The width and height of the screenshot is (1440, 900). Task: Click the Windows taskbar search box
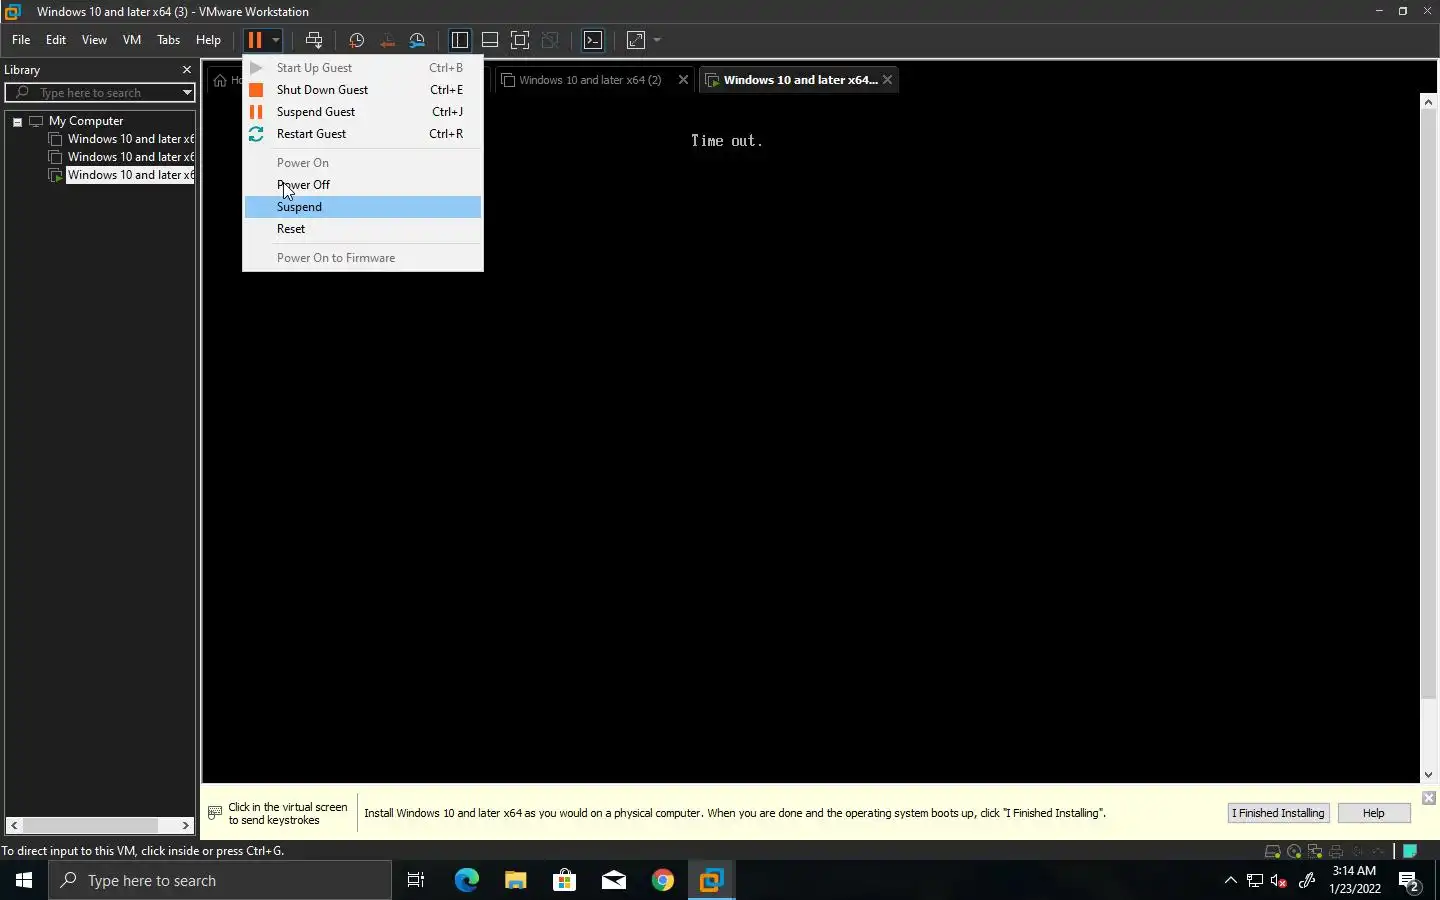pos(220,880)
